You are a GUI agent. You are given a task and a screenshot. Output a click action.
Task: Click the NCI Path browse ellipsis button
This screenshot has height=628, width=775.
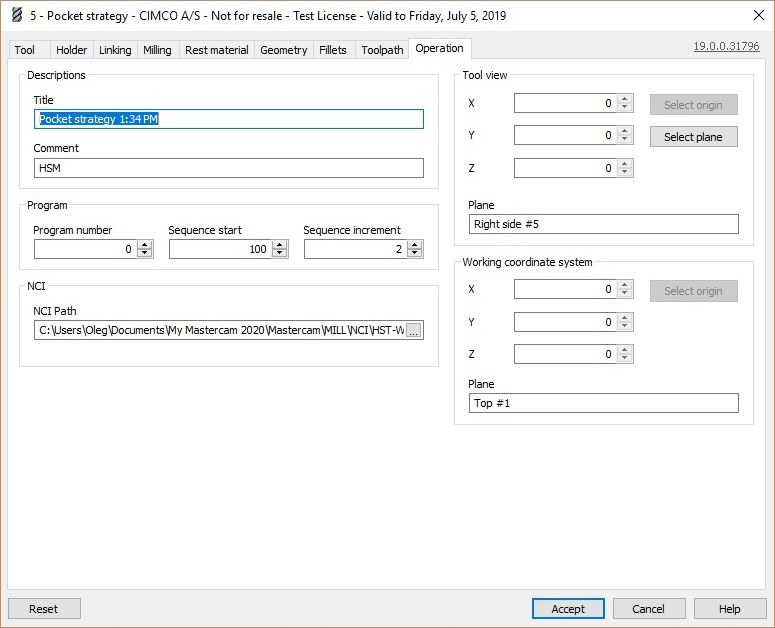[414, 331]
